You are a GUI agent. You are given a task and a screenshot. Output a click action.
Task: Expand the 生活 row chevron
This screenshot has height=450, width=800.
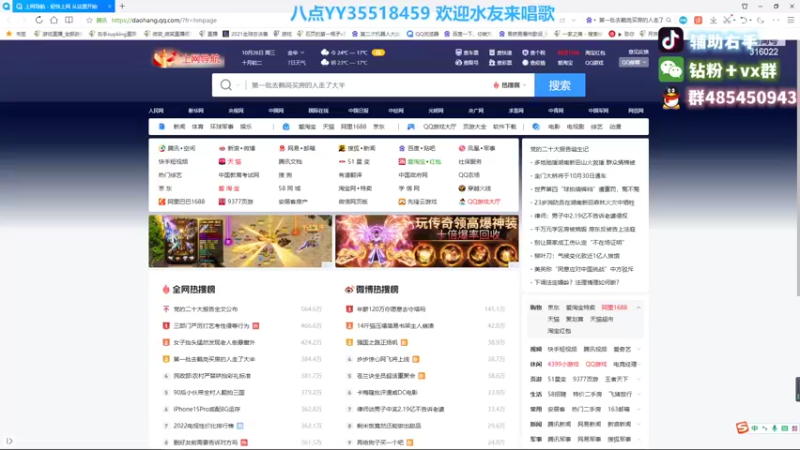click(638, 394)
